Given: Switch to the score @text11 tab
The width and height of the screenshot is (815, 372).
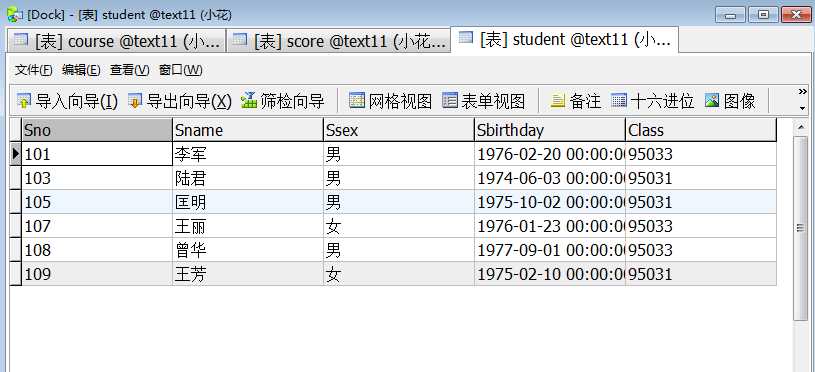Looking at the screenshot, I should (338, 41).
